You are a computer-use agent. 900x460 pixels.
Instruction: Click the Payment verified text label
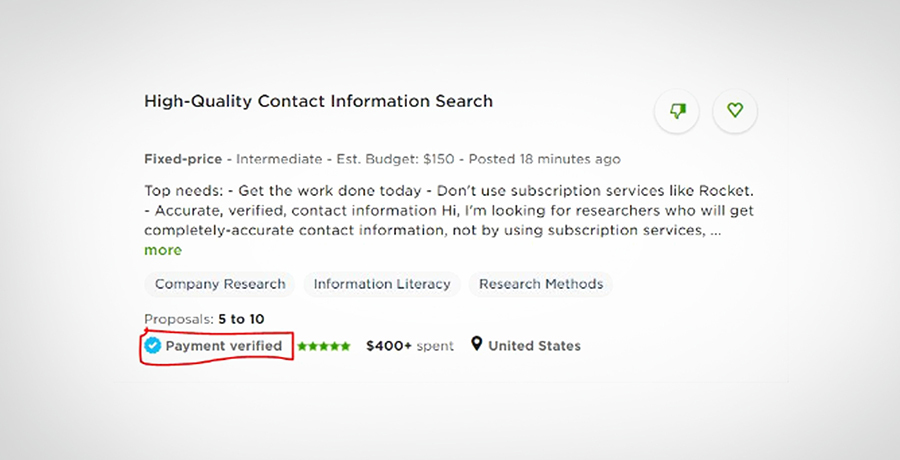click(224, 346)
